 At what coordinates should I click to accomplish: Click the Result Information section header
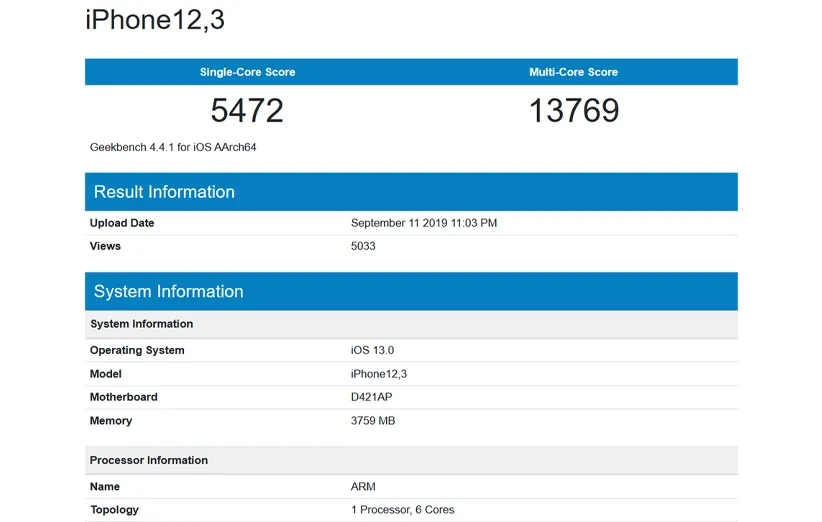point(164,192)
